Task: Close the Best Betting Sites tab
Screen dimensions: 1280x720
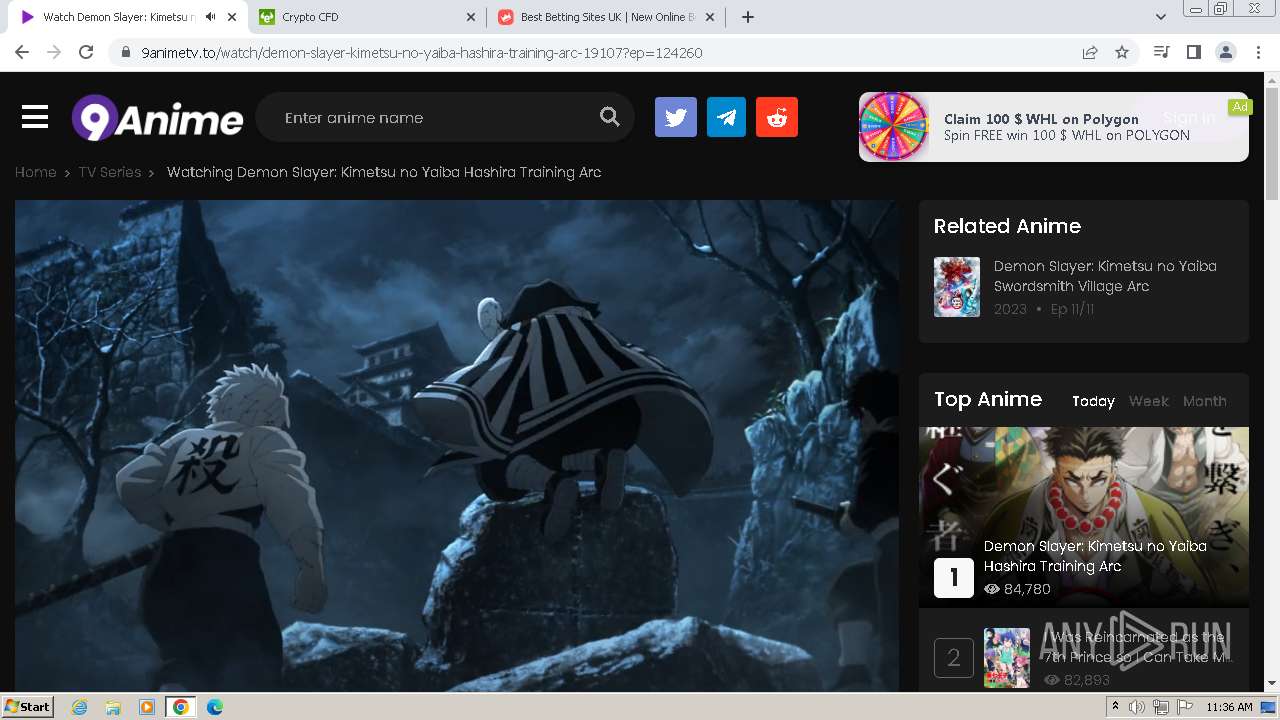Action: [x=711, y=17]
